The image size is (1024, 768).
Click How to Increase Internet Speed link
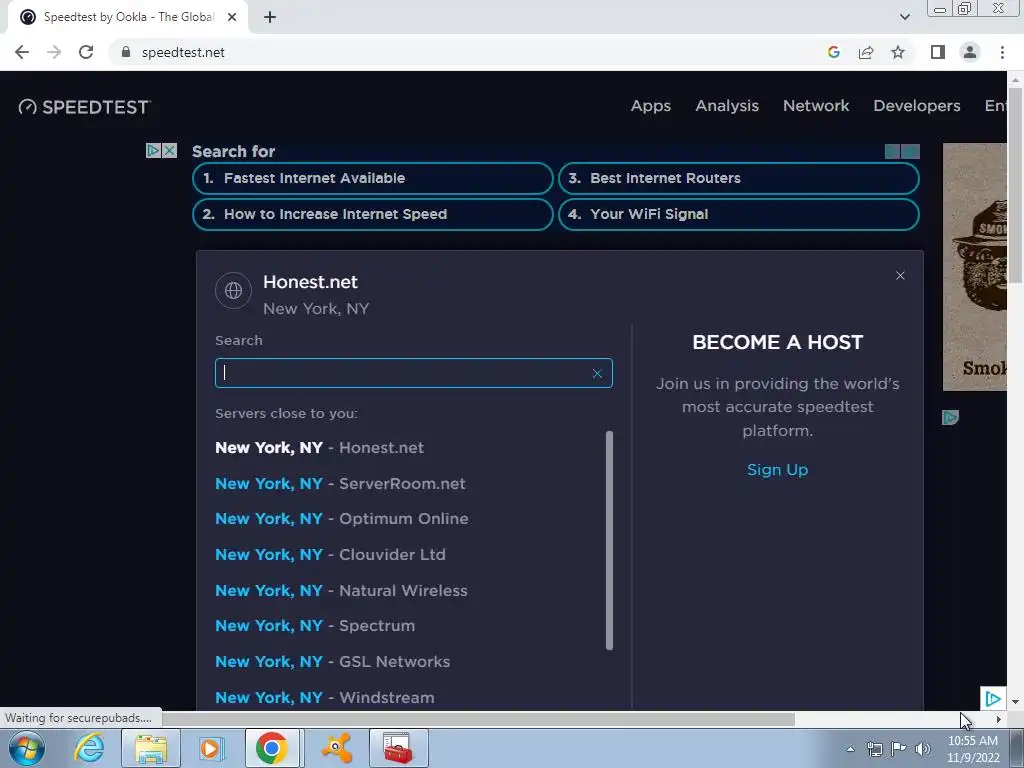[373, 214]
